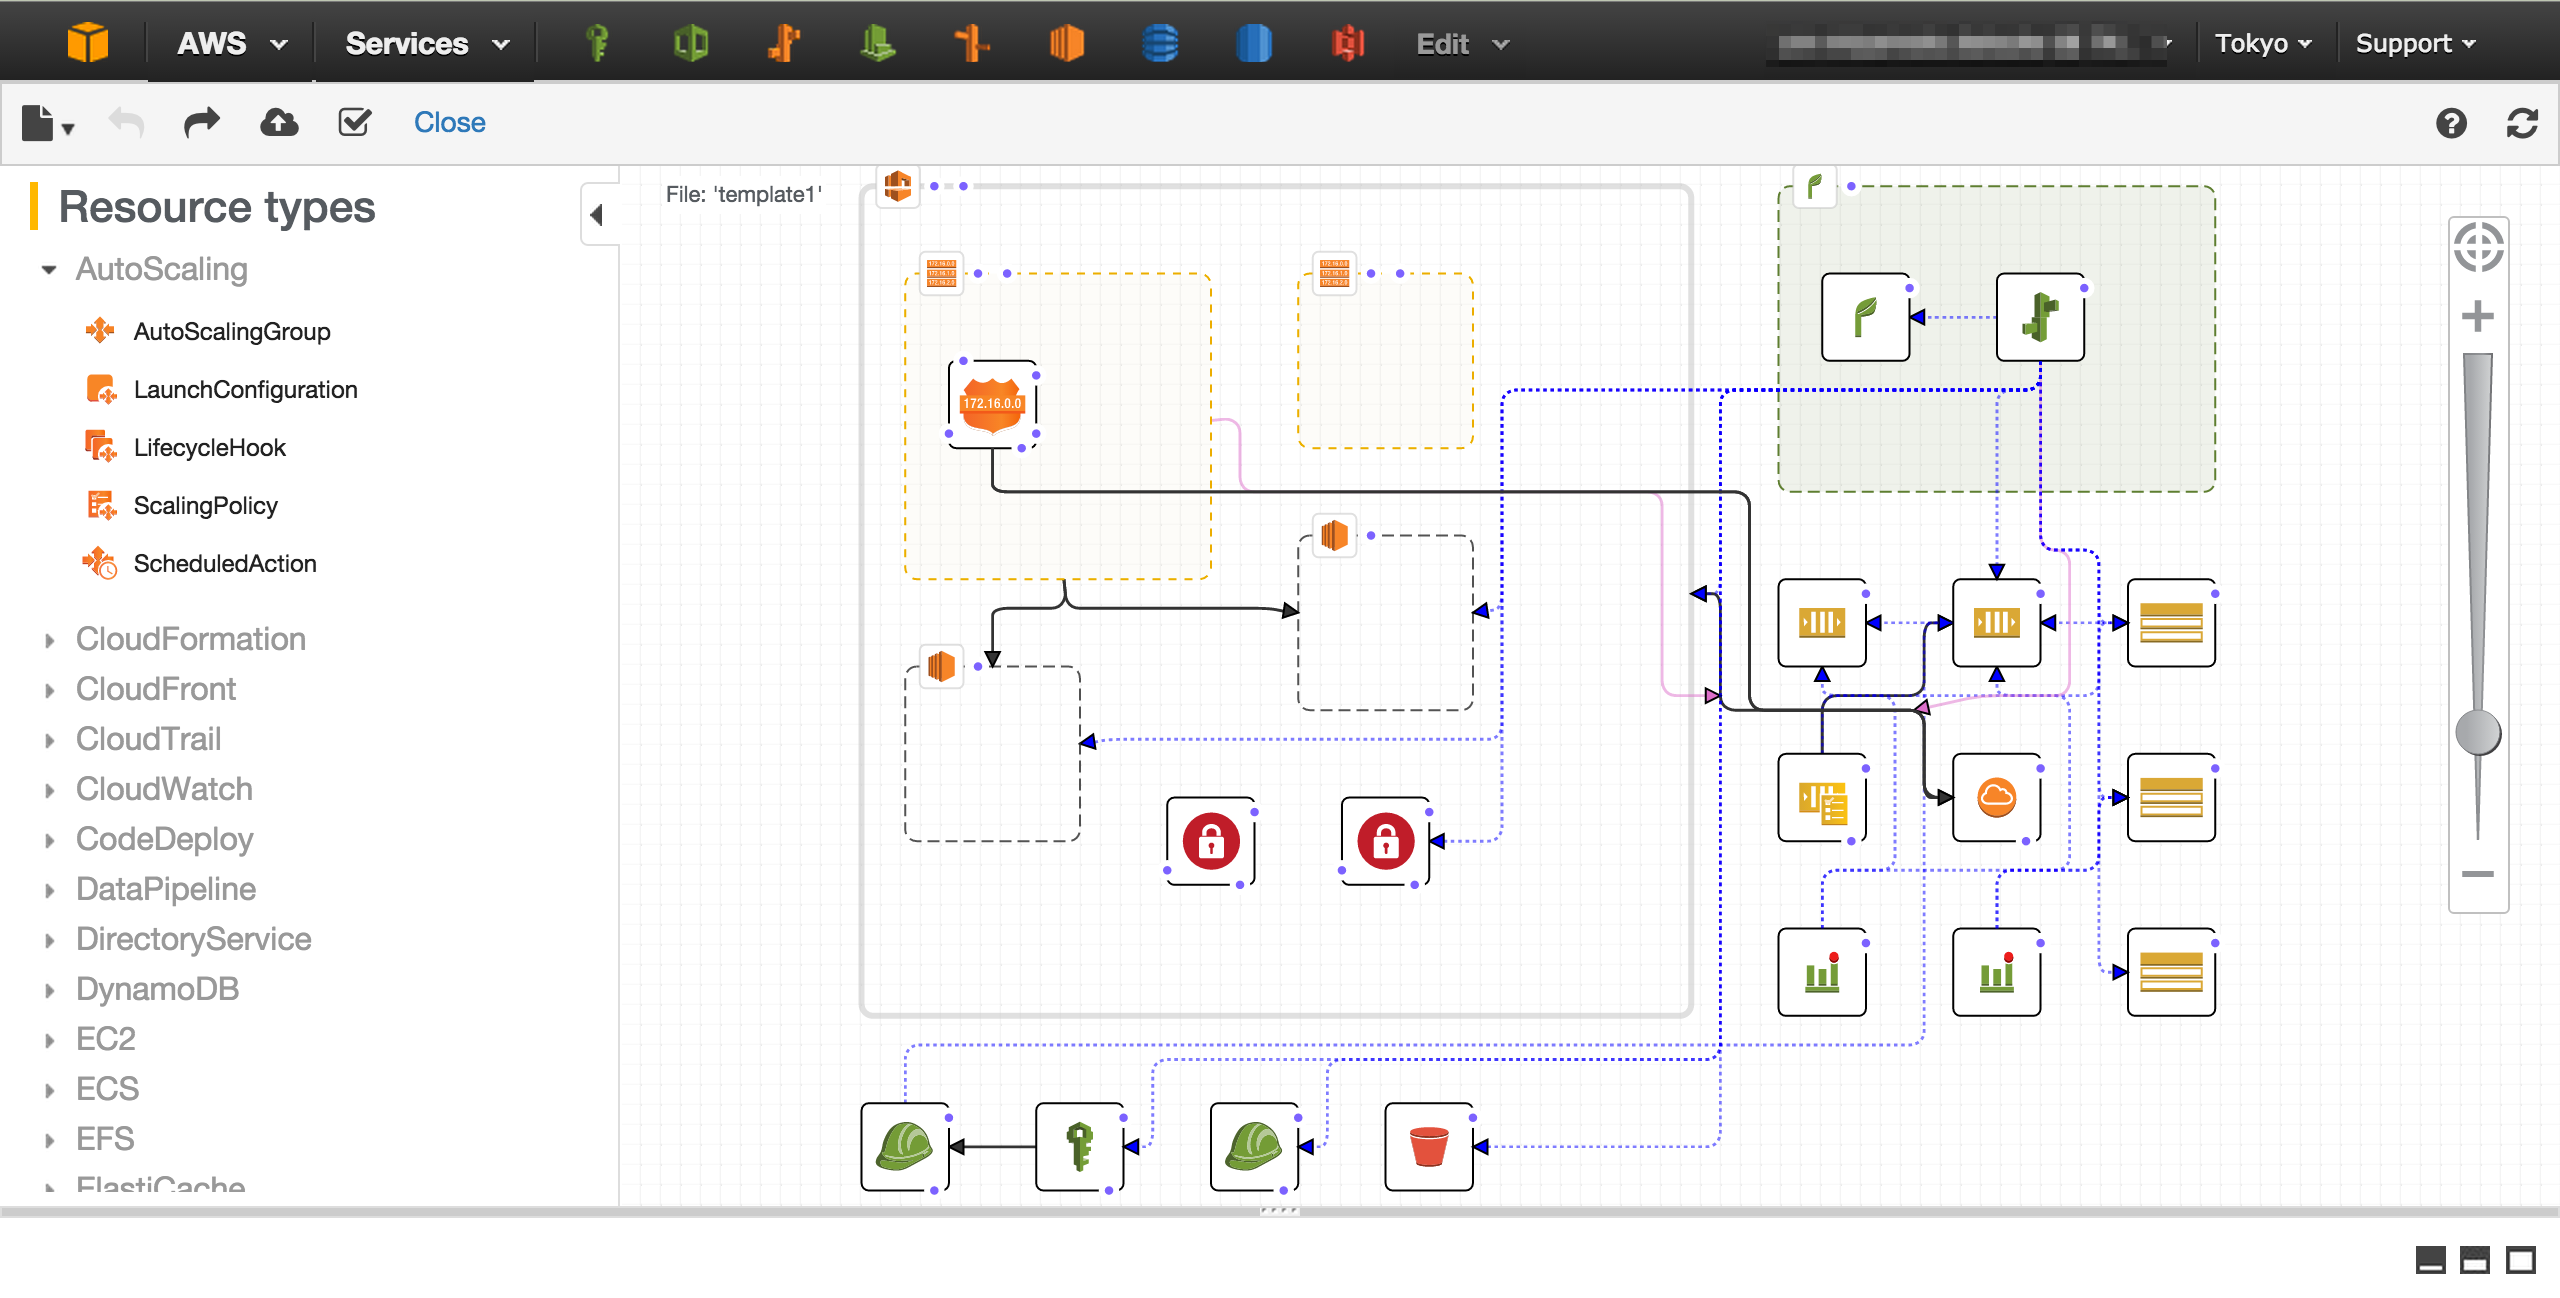Choose LifecycleHook resource type

186,447
